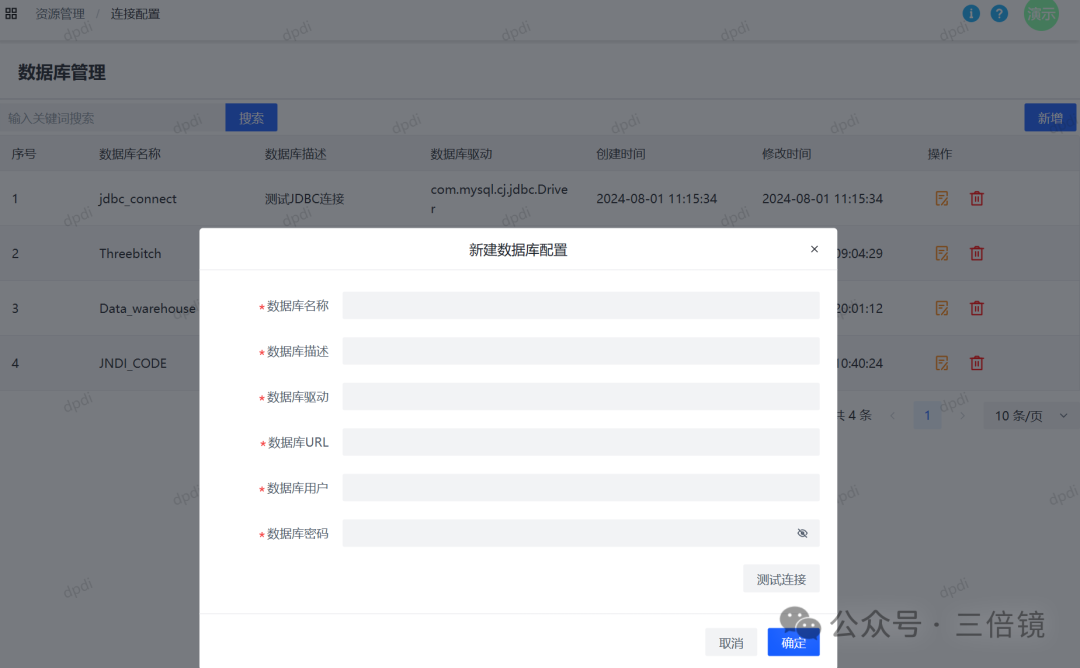1080x668 pixels.
Task: Open 资源管理 in the breadcrumb
Action: [60, 13]
